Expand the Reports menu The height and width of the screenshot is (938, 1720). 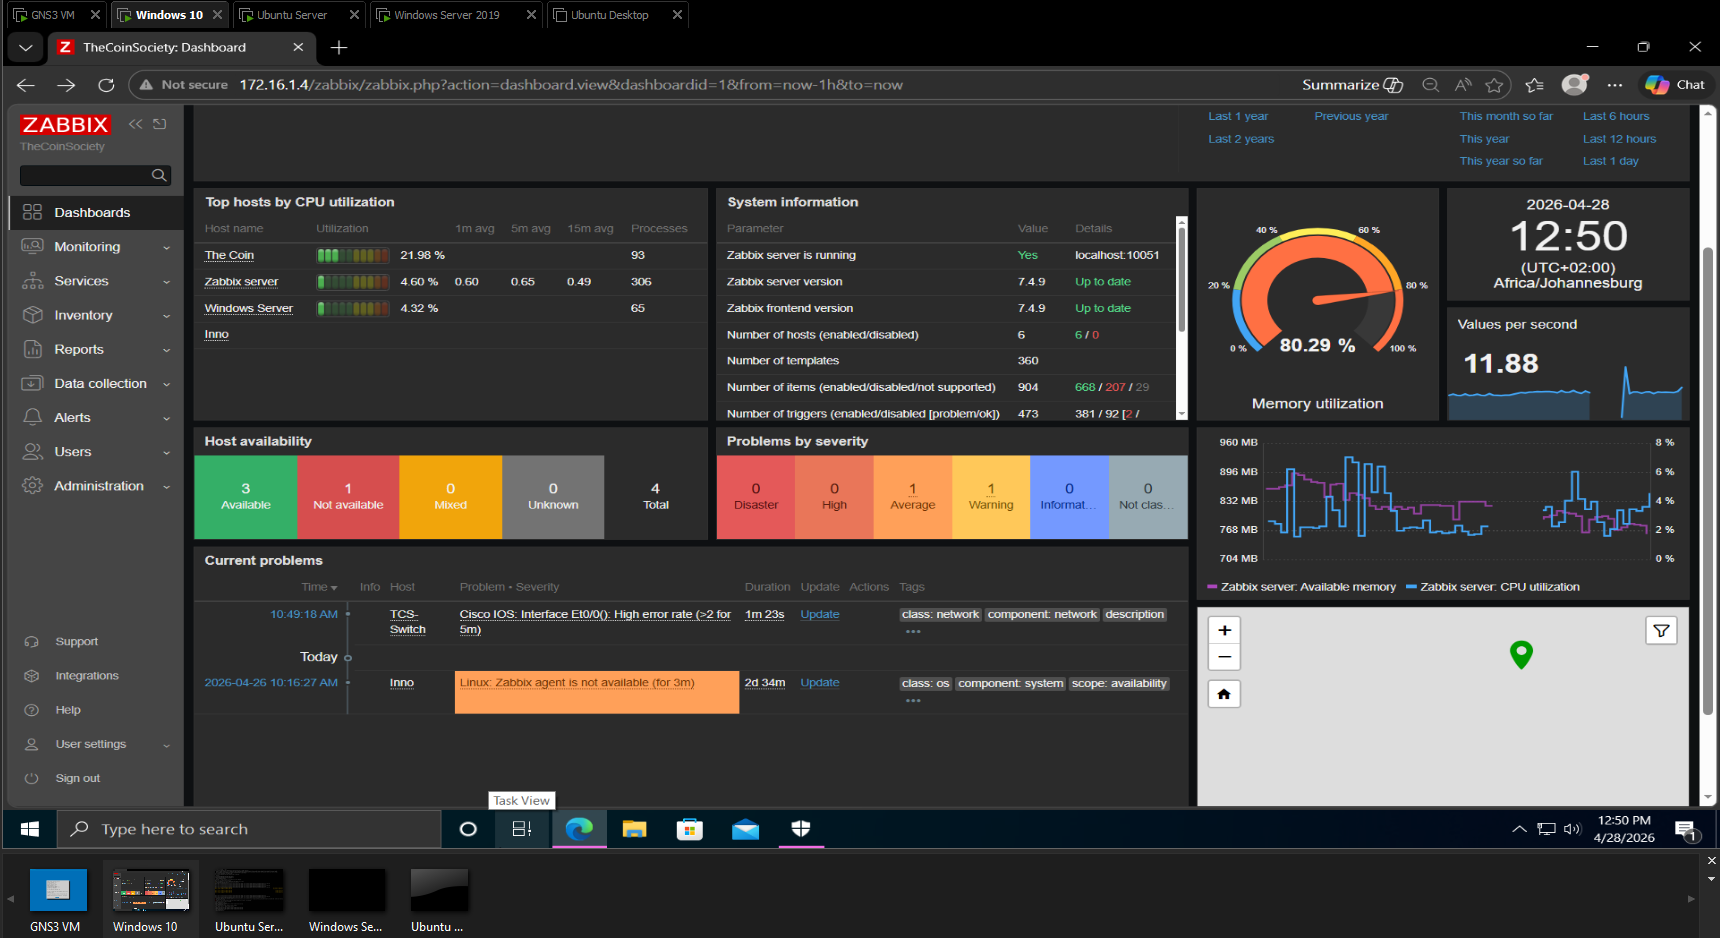[x=96, y=349]
